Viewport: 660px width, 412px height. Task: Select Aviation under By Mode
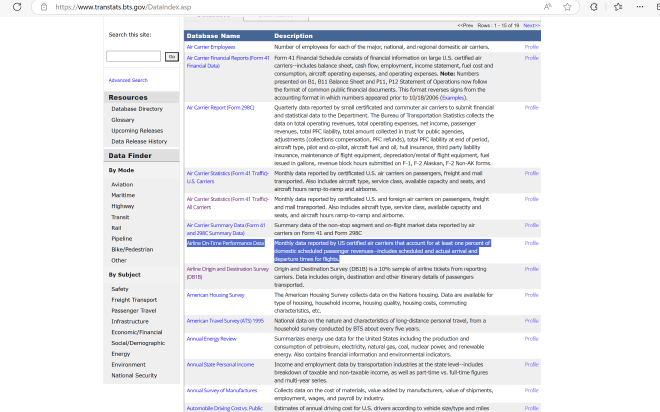click(122, 185)
